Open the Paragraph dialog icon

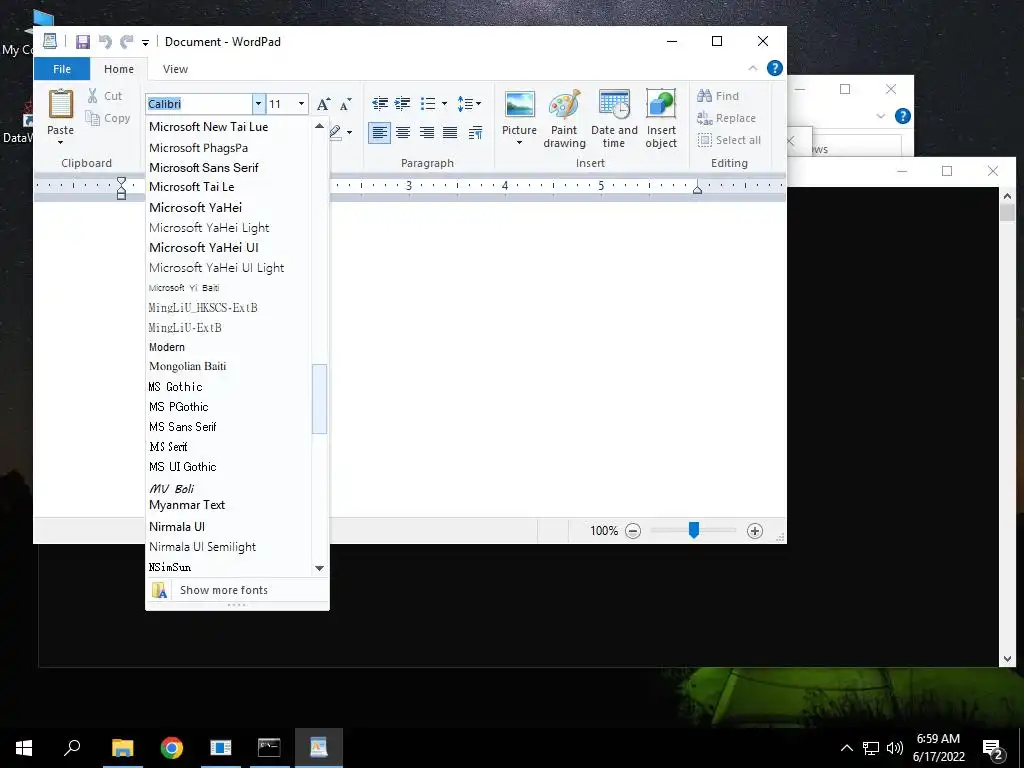click(475, 133)
